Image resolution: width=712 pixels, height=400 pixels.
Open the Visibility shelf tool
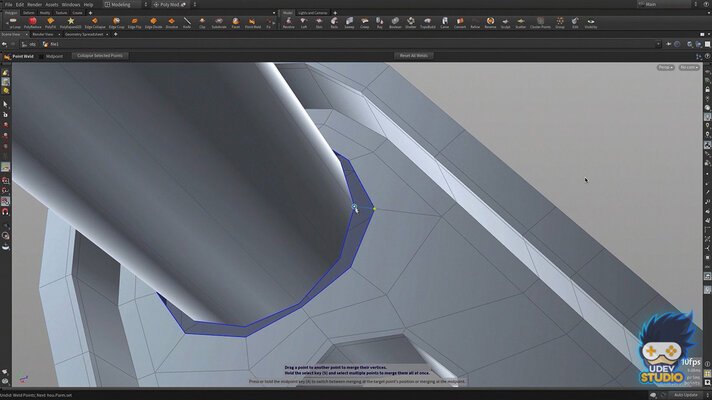coord(592,23)
